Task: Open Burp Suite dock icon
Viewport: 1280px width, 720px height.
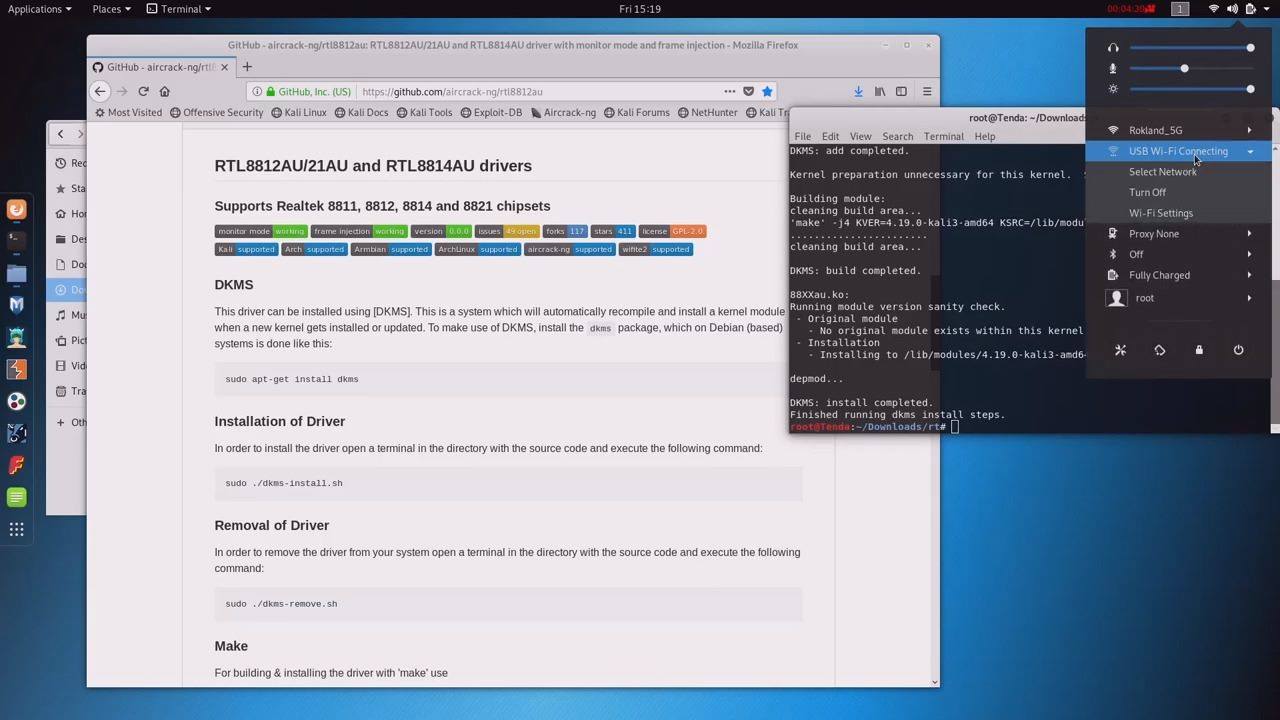Action: point(16,369)
